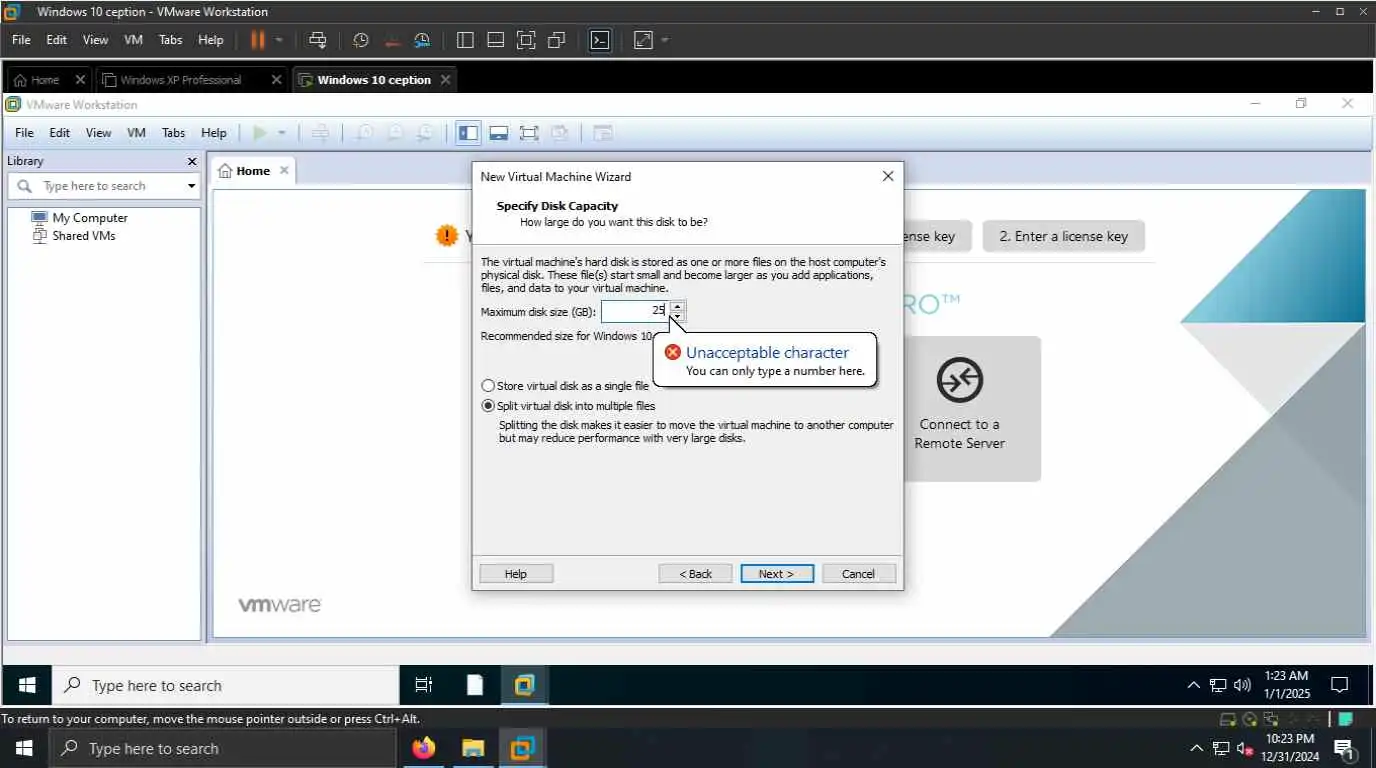Click green Play button in inner VMware toolbar
The height and width of the screenshot is (768, 1376).
tap(260, 133)
